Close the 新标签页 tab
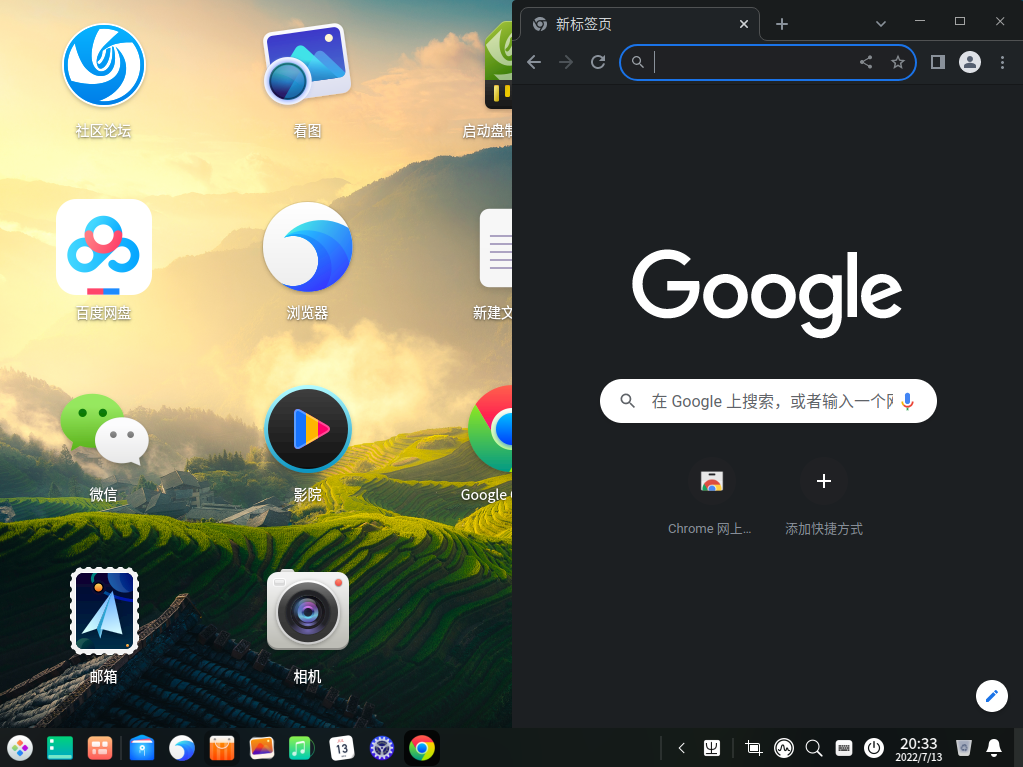The image size is (1023, 767). pyautogui.click(x=743, y=24)
